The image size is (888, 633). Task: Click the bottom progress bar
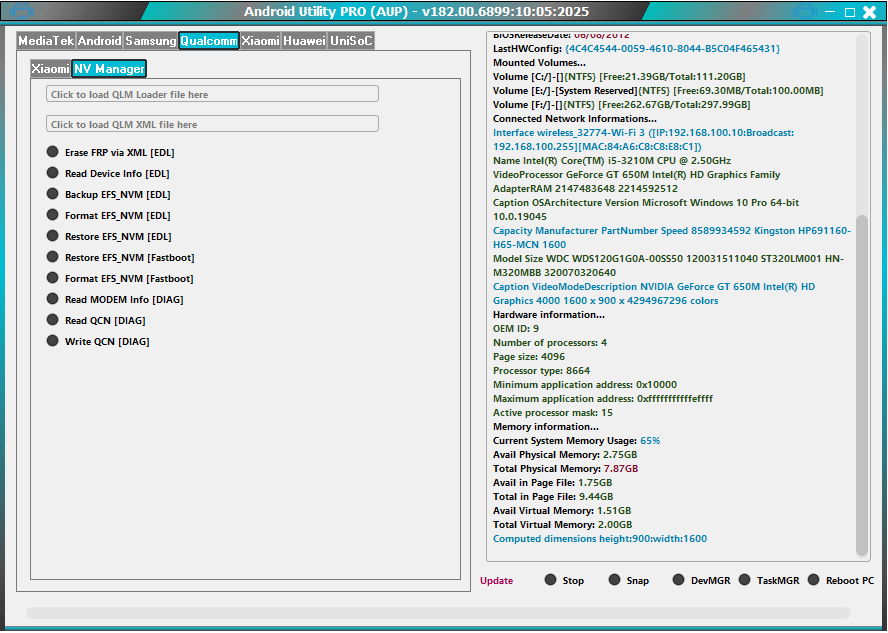point(438,613)
